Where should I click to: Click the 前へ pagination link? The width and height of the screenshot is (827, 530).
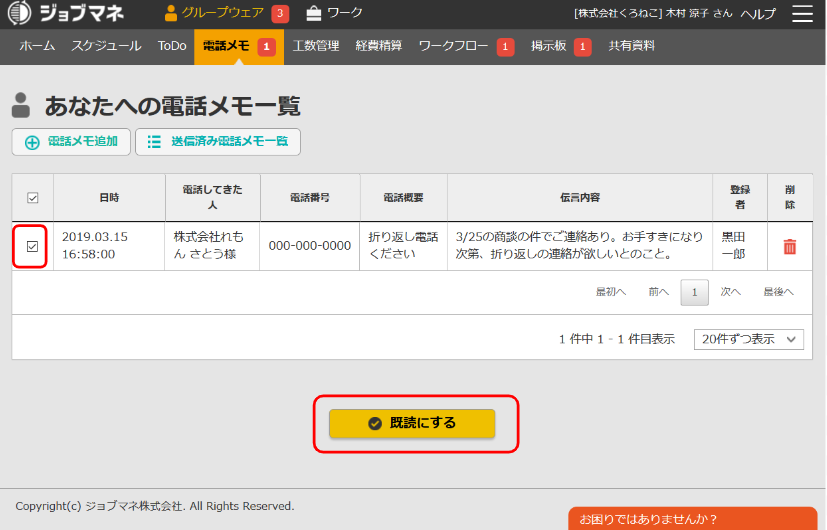[x=658, y=292]
